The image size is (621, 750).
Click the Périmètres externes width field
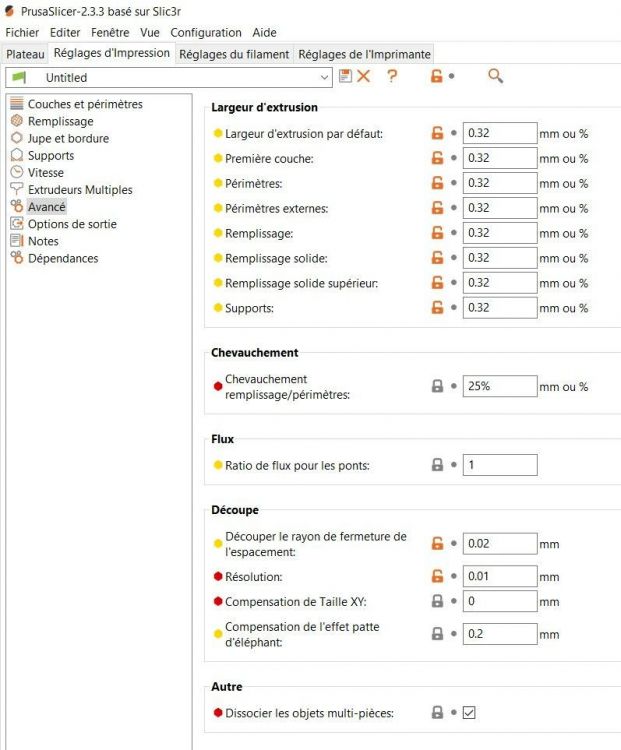tap(500, 208)
